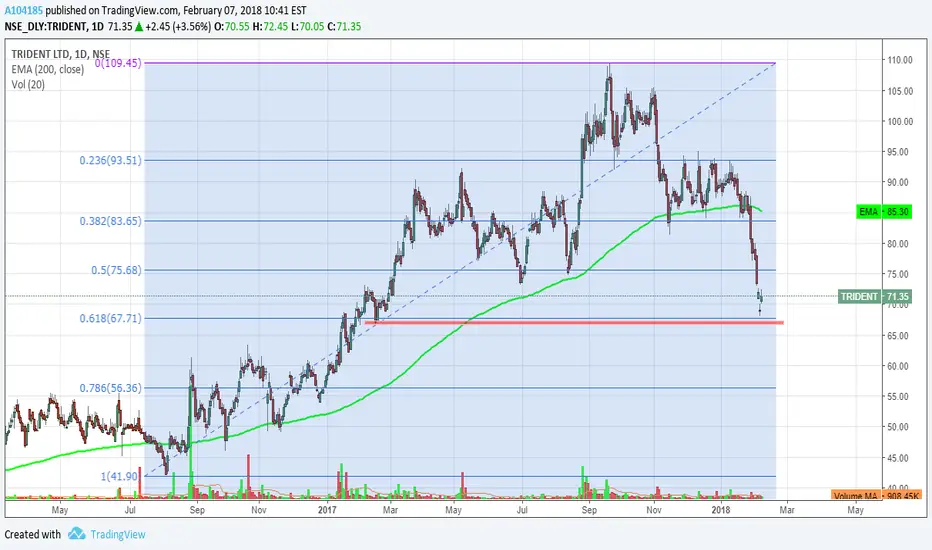Click the TRIDENT LTD, 1D, NSE legend

[61, 54]
